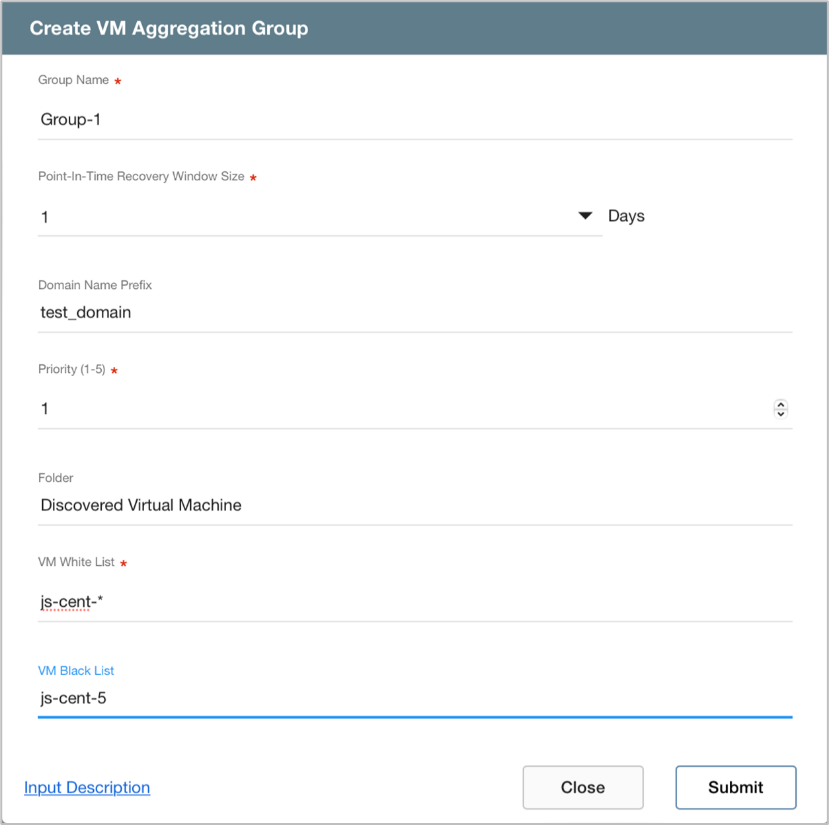
Task: Increase Priority with the stepper up arrow
Action: pyautogui.click(x=781, y=404)
